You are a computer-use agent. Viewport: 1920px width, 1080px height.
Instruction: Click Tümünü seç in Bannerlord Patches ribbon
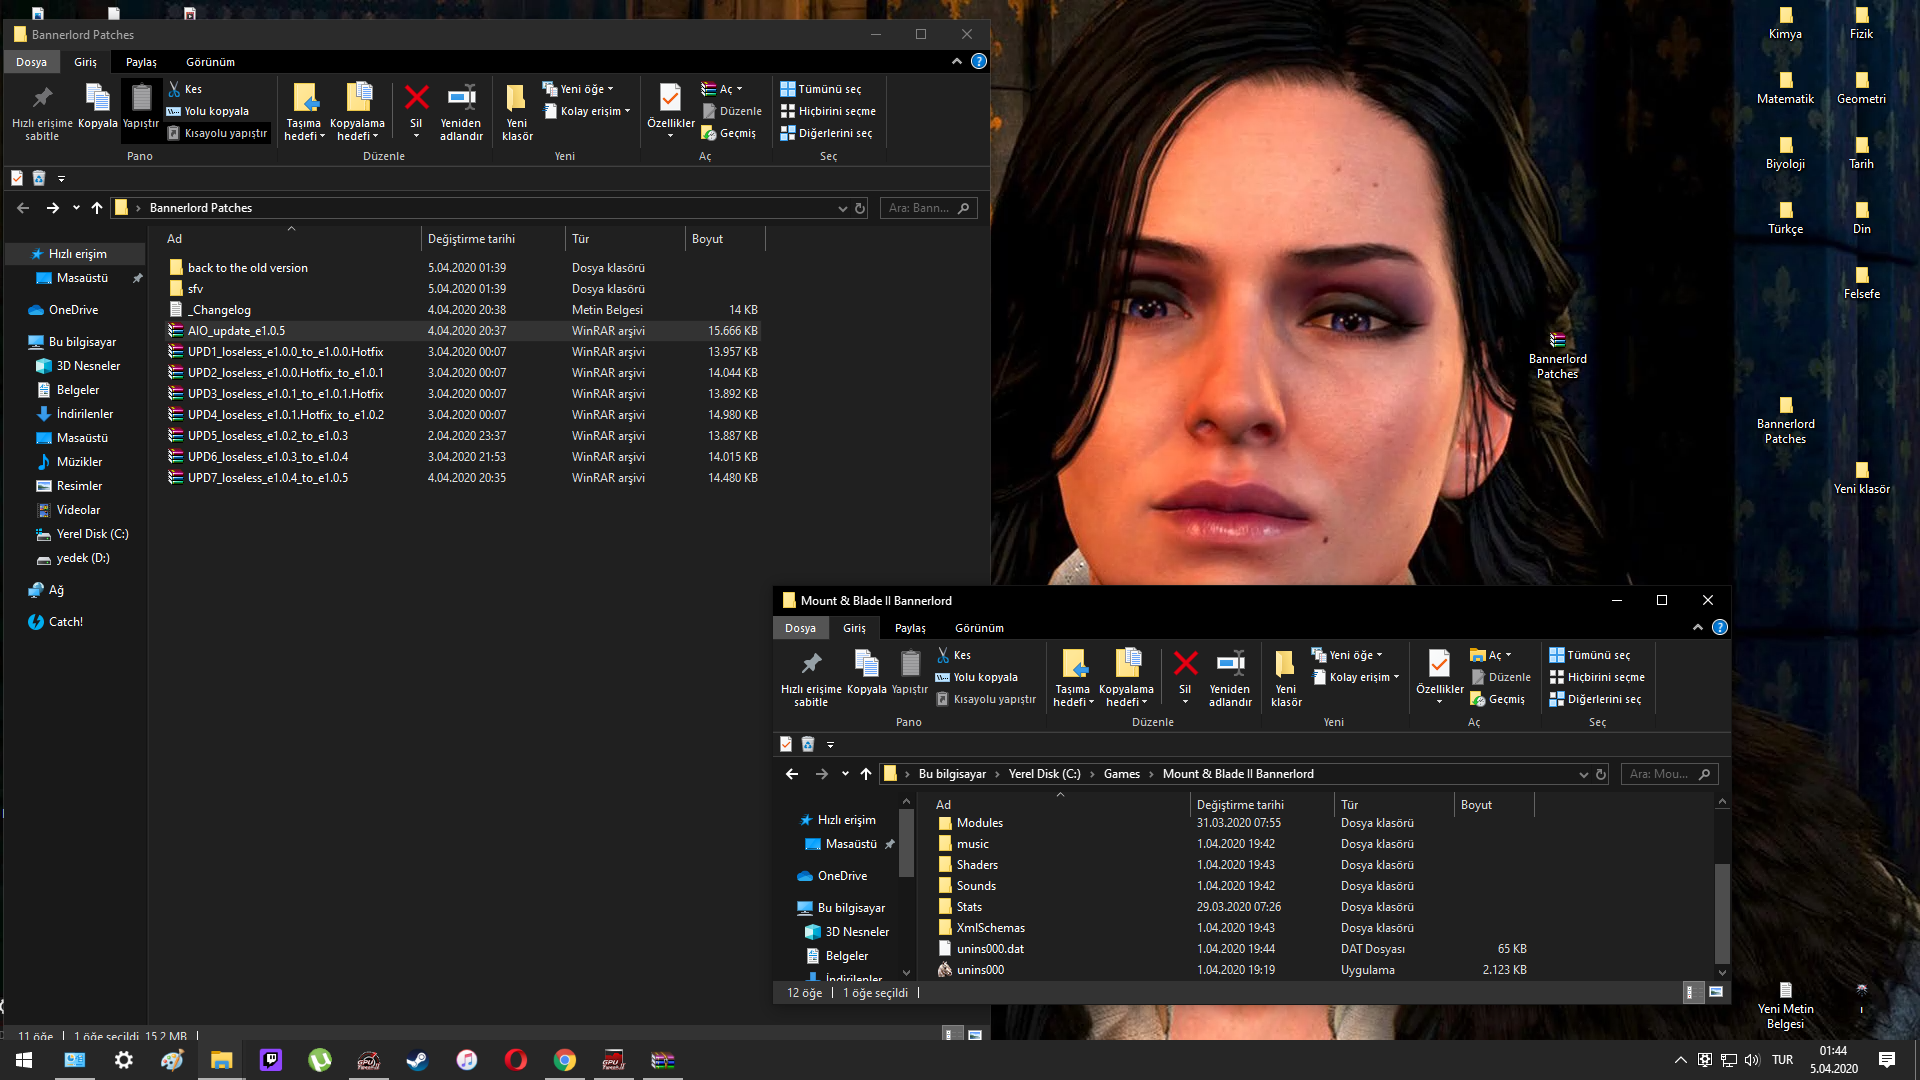point(820,89)
